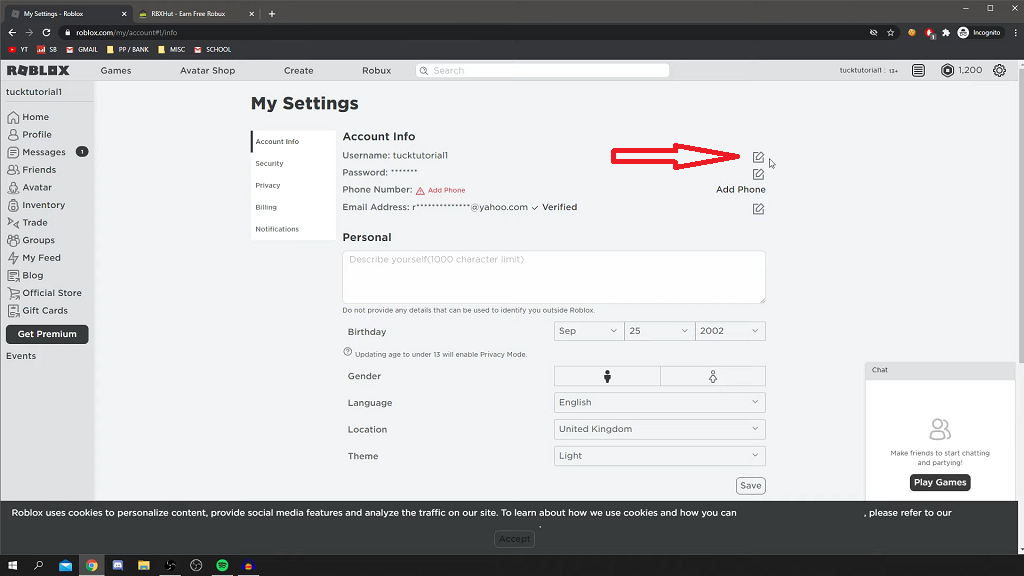Open the Games menu in the navbar
1024x576 pixels.
116,71
